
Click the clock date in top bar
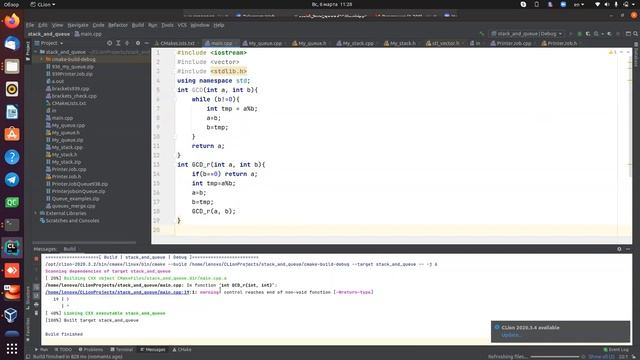click(332, 4)
